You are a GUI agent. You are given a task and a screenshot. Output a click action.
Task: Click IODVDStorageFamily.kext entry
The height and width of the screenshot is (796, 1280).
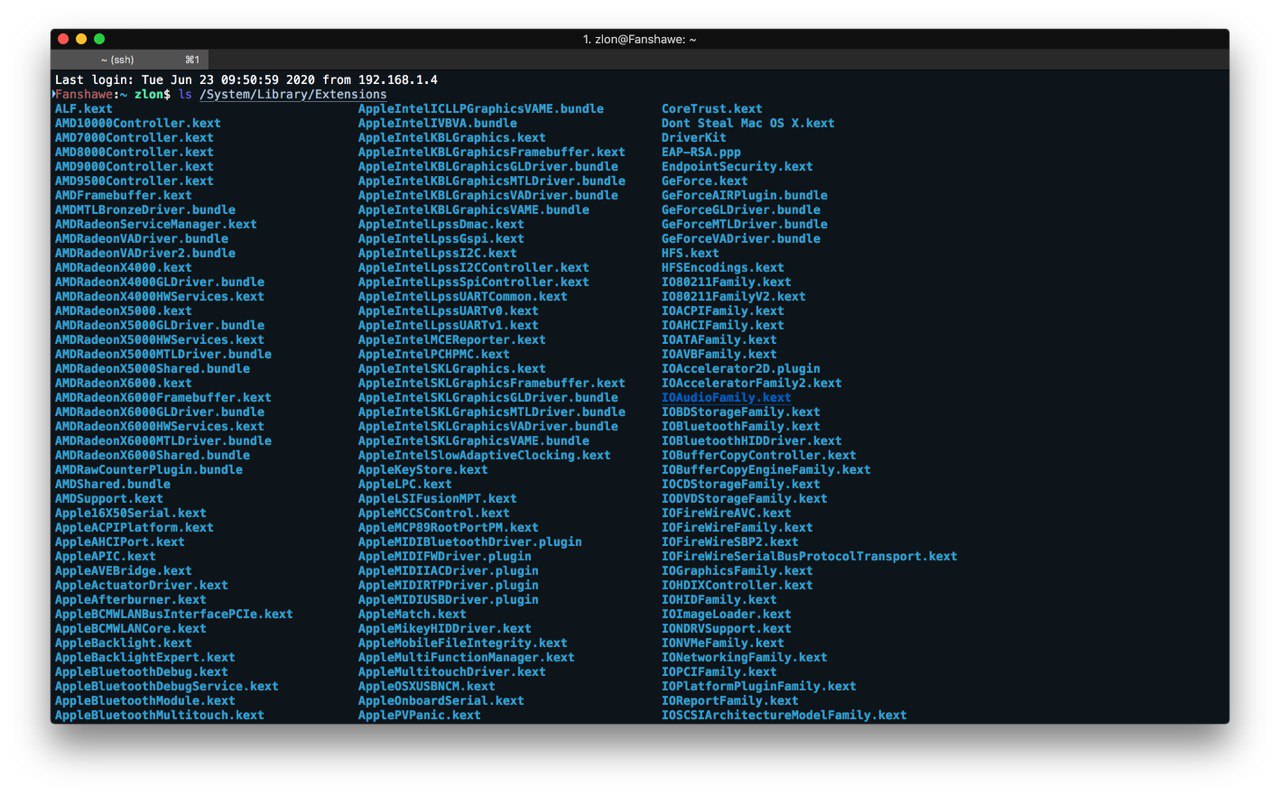[744, 499]
